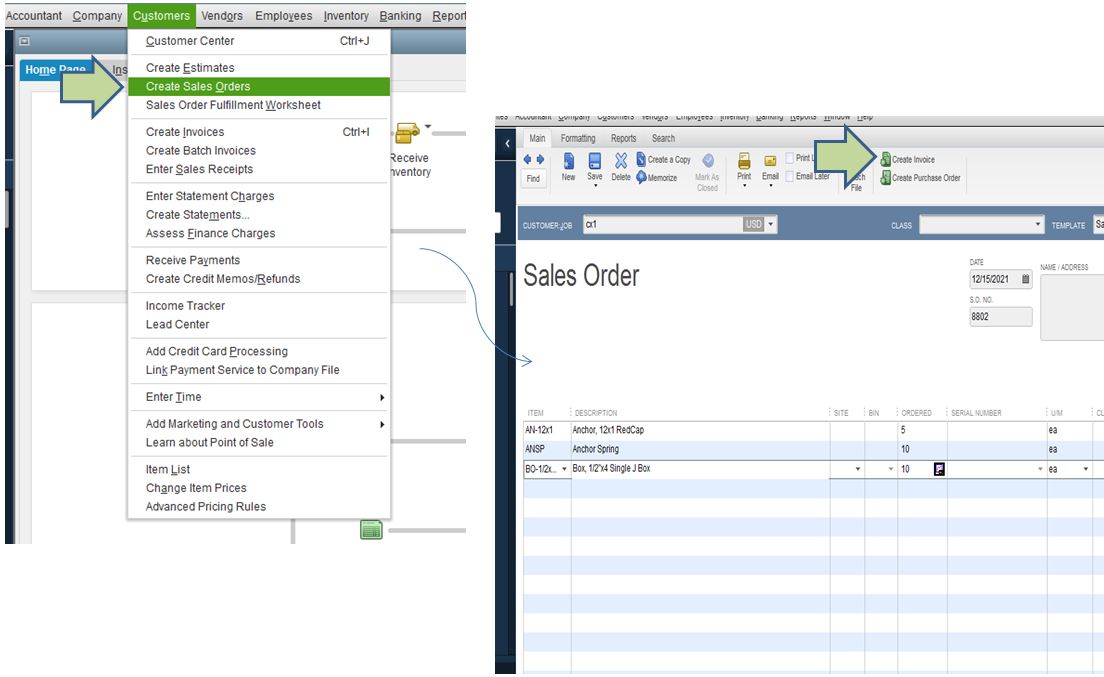Expand the Class dropdown
This screenshot has height=677, width=1104.
coord(1038,224)
